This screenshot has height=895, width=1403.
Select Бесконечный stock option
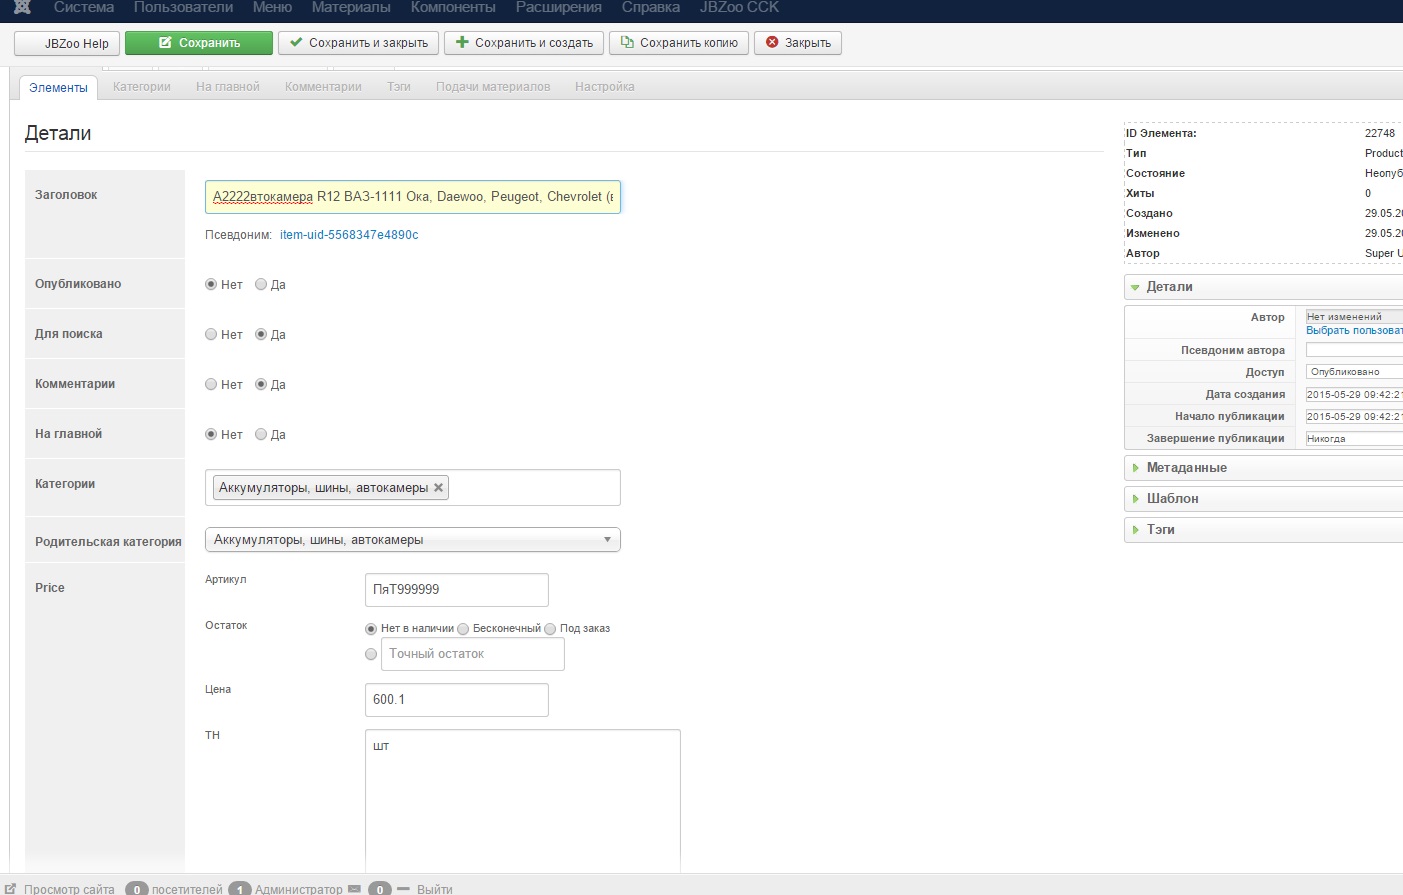[463, 629]
